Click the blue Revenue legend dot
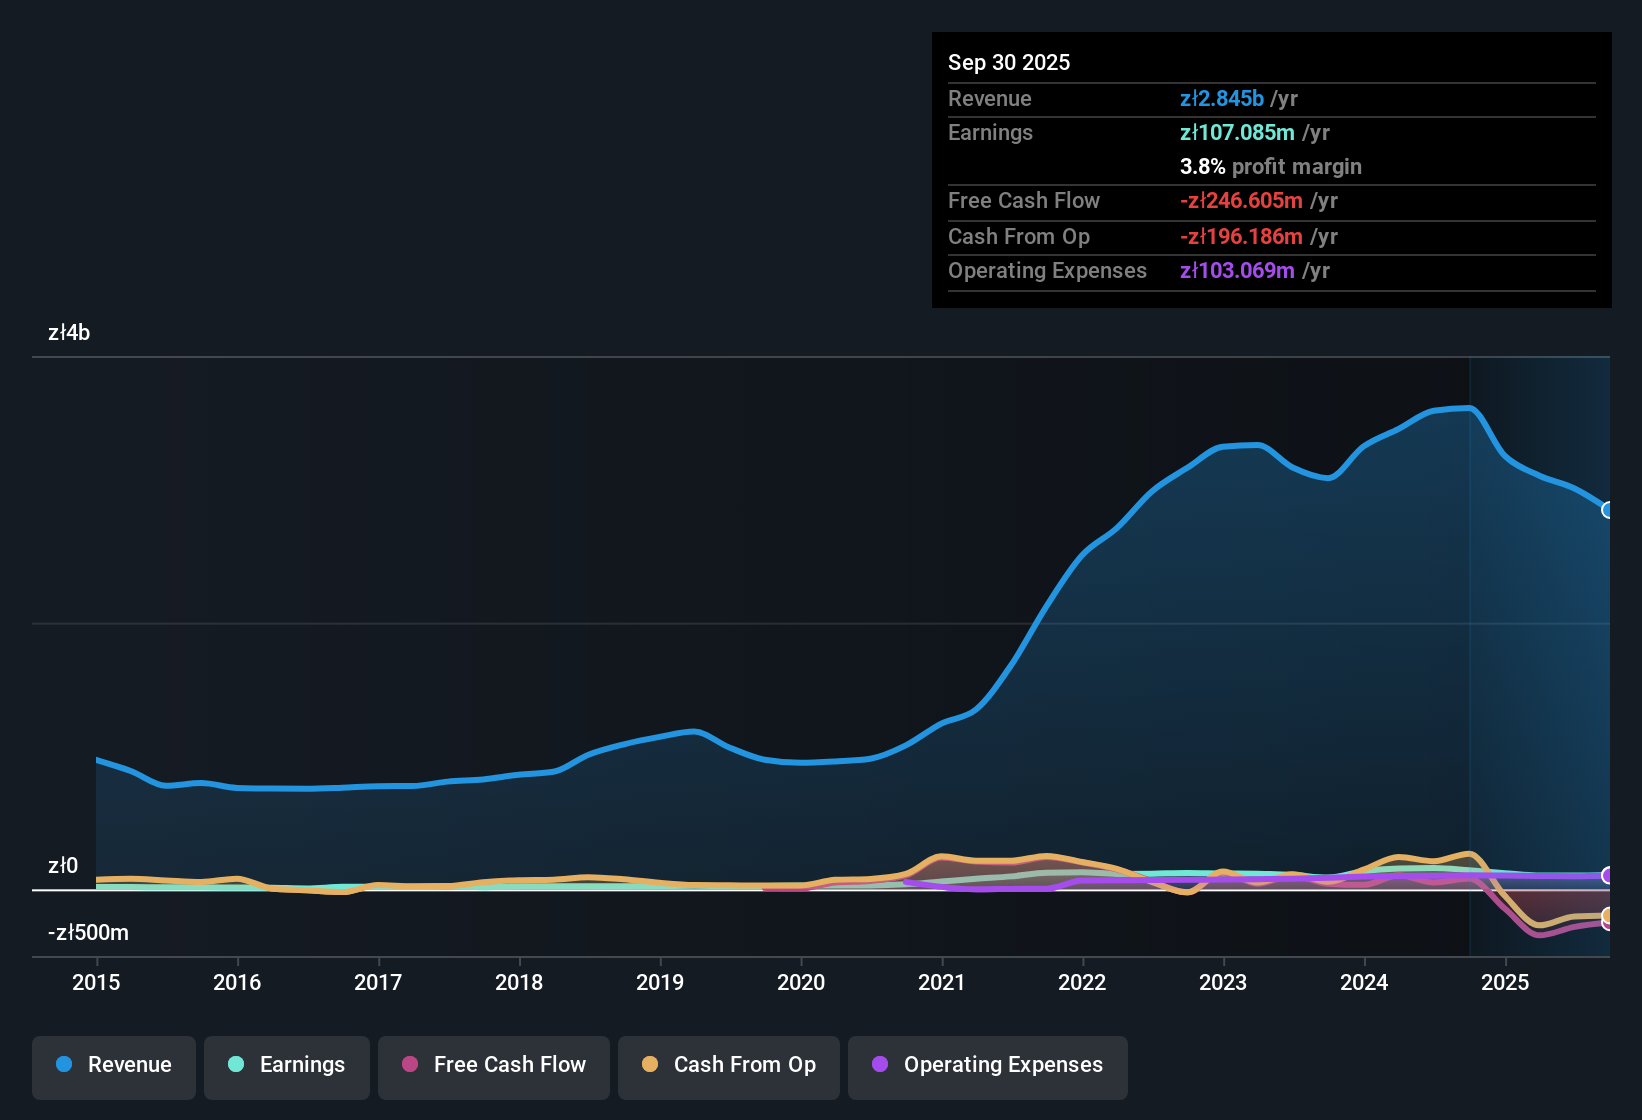The height and width of the screenshot is (1120, 1642). [64, 1065]
